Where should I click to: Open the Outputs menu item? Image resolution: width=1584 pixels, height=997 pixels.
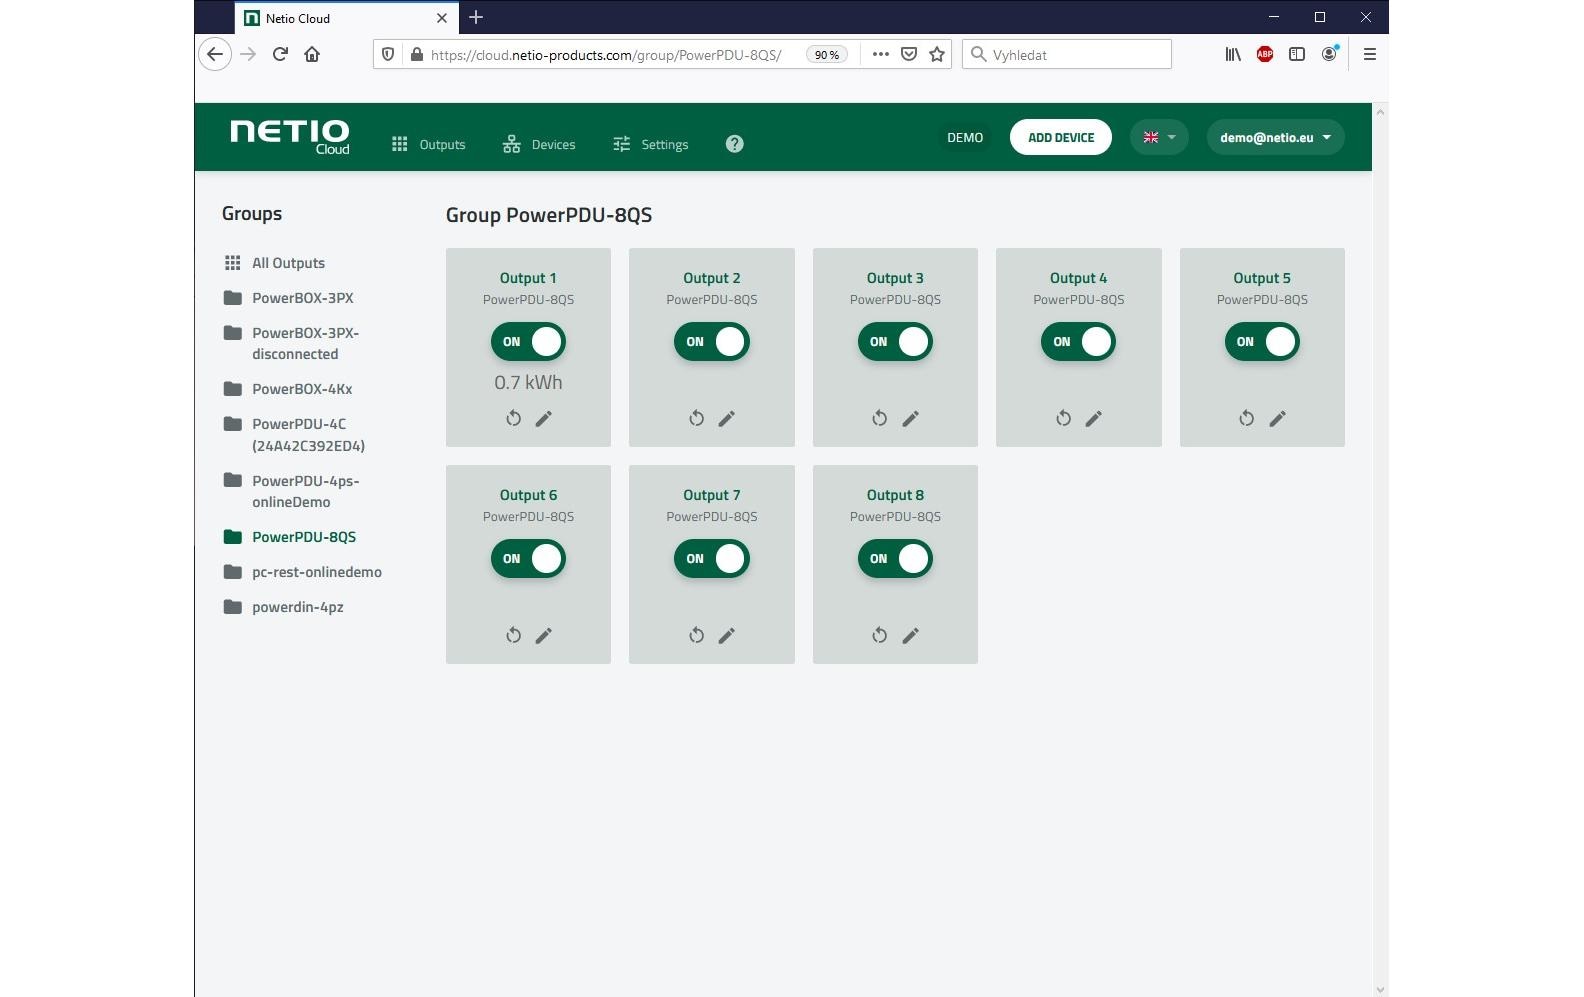tap(428, 145)
